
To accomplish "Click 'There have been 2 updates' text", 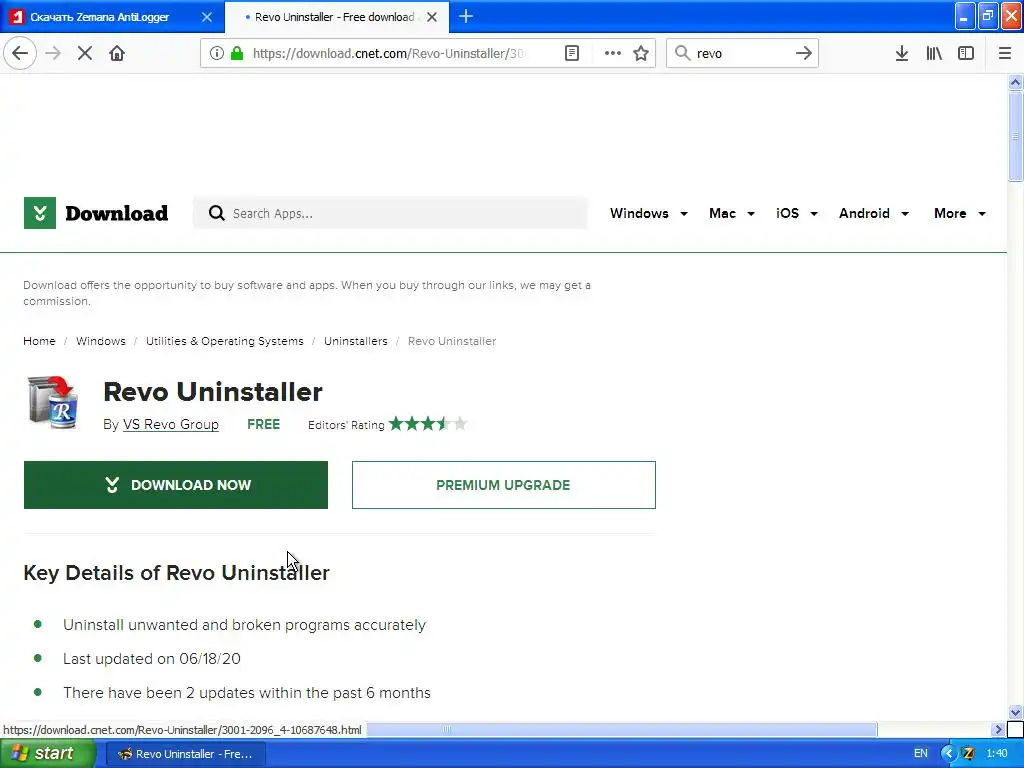I will [x=247, y=692].
